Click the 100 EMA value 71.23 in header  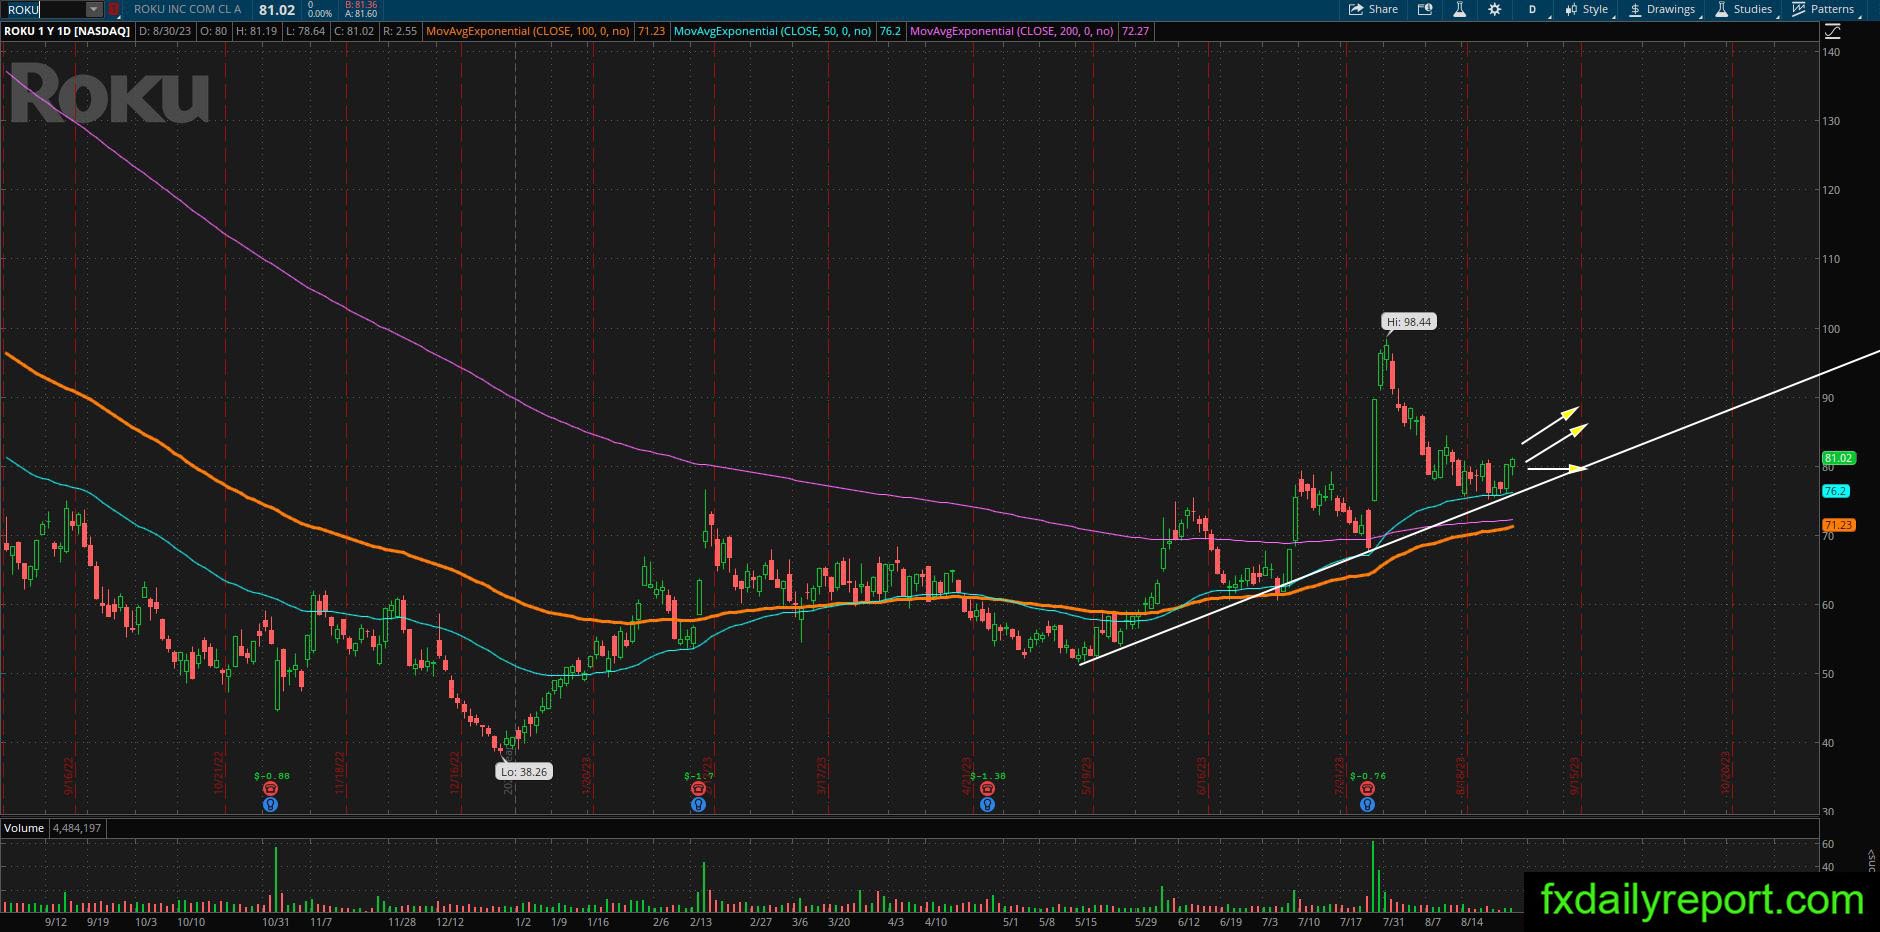[x=651, y=31]
